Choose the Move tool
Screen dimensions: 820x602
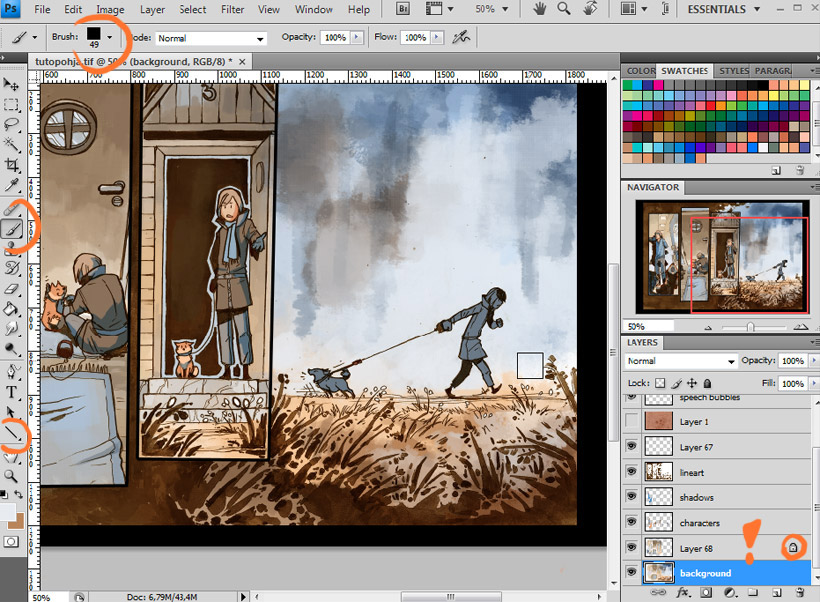[13, 84]
